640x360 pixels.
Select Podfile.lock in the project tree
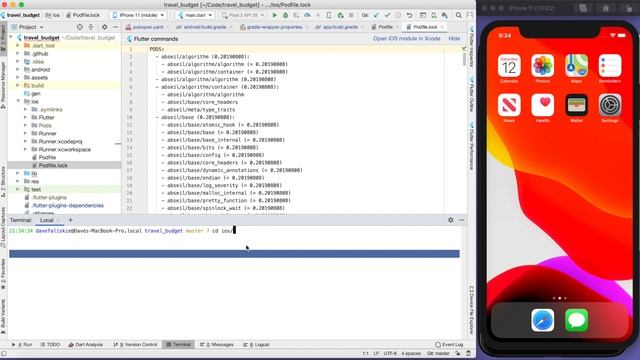pos(53,165)
